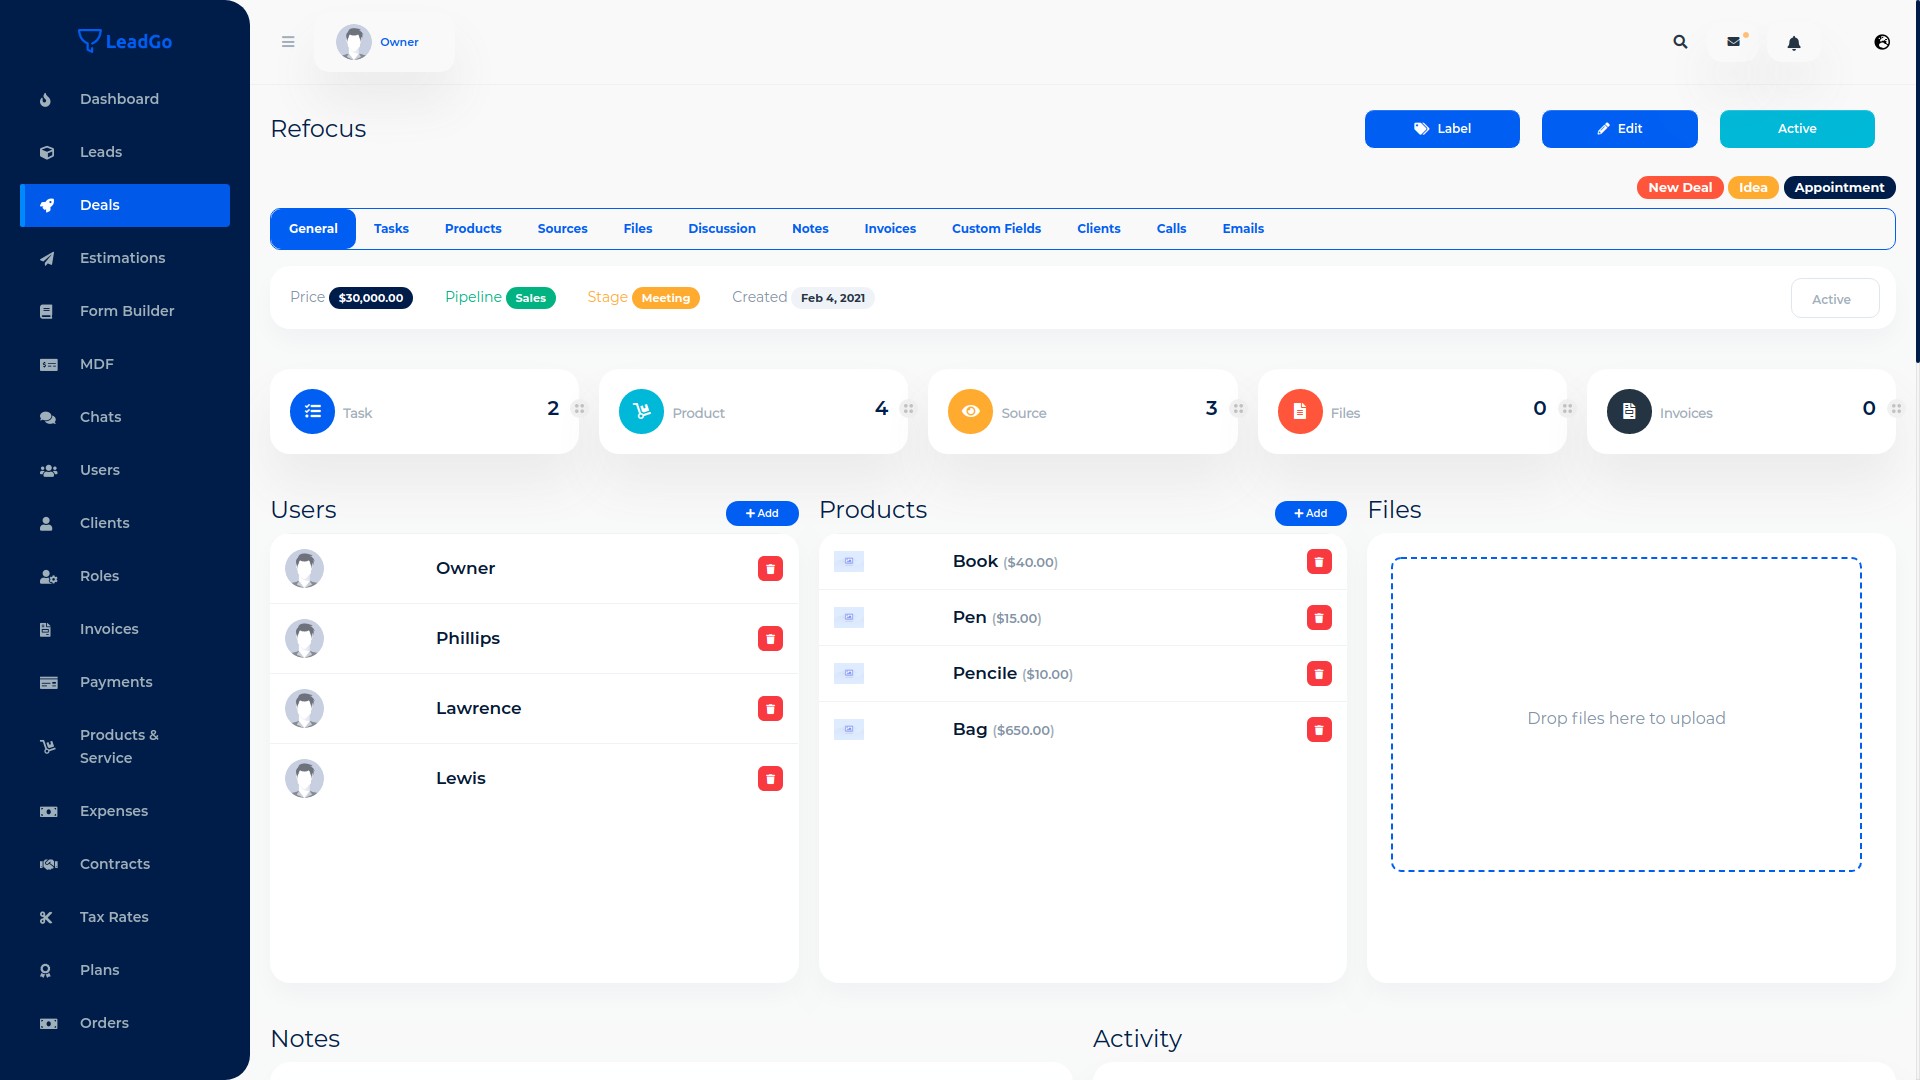Click the Feb 4, 2021 created date
Viewport: 1920px width, 1080px height.
pyautogui.click(x=833, y=298)
